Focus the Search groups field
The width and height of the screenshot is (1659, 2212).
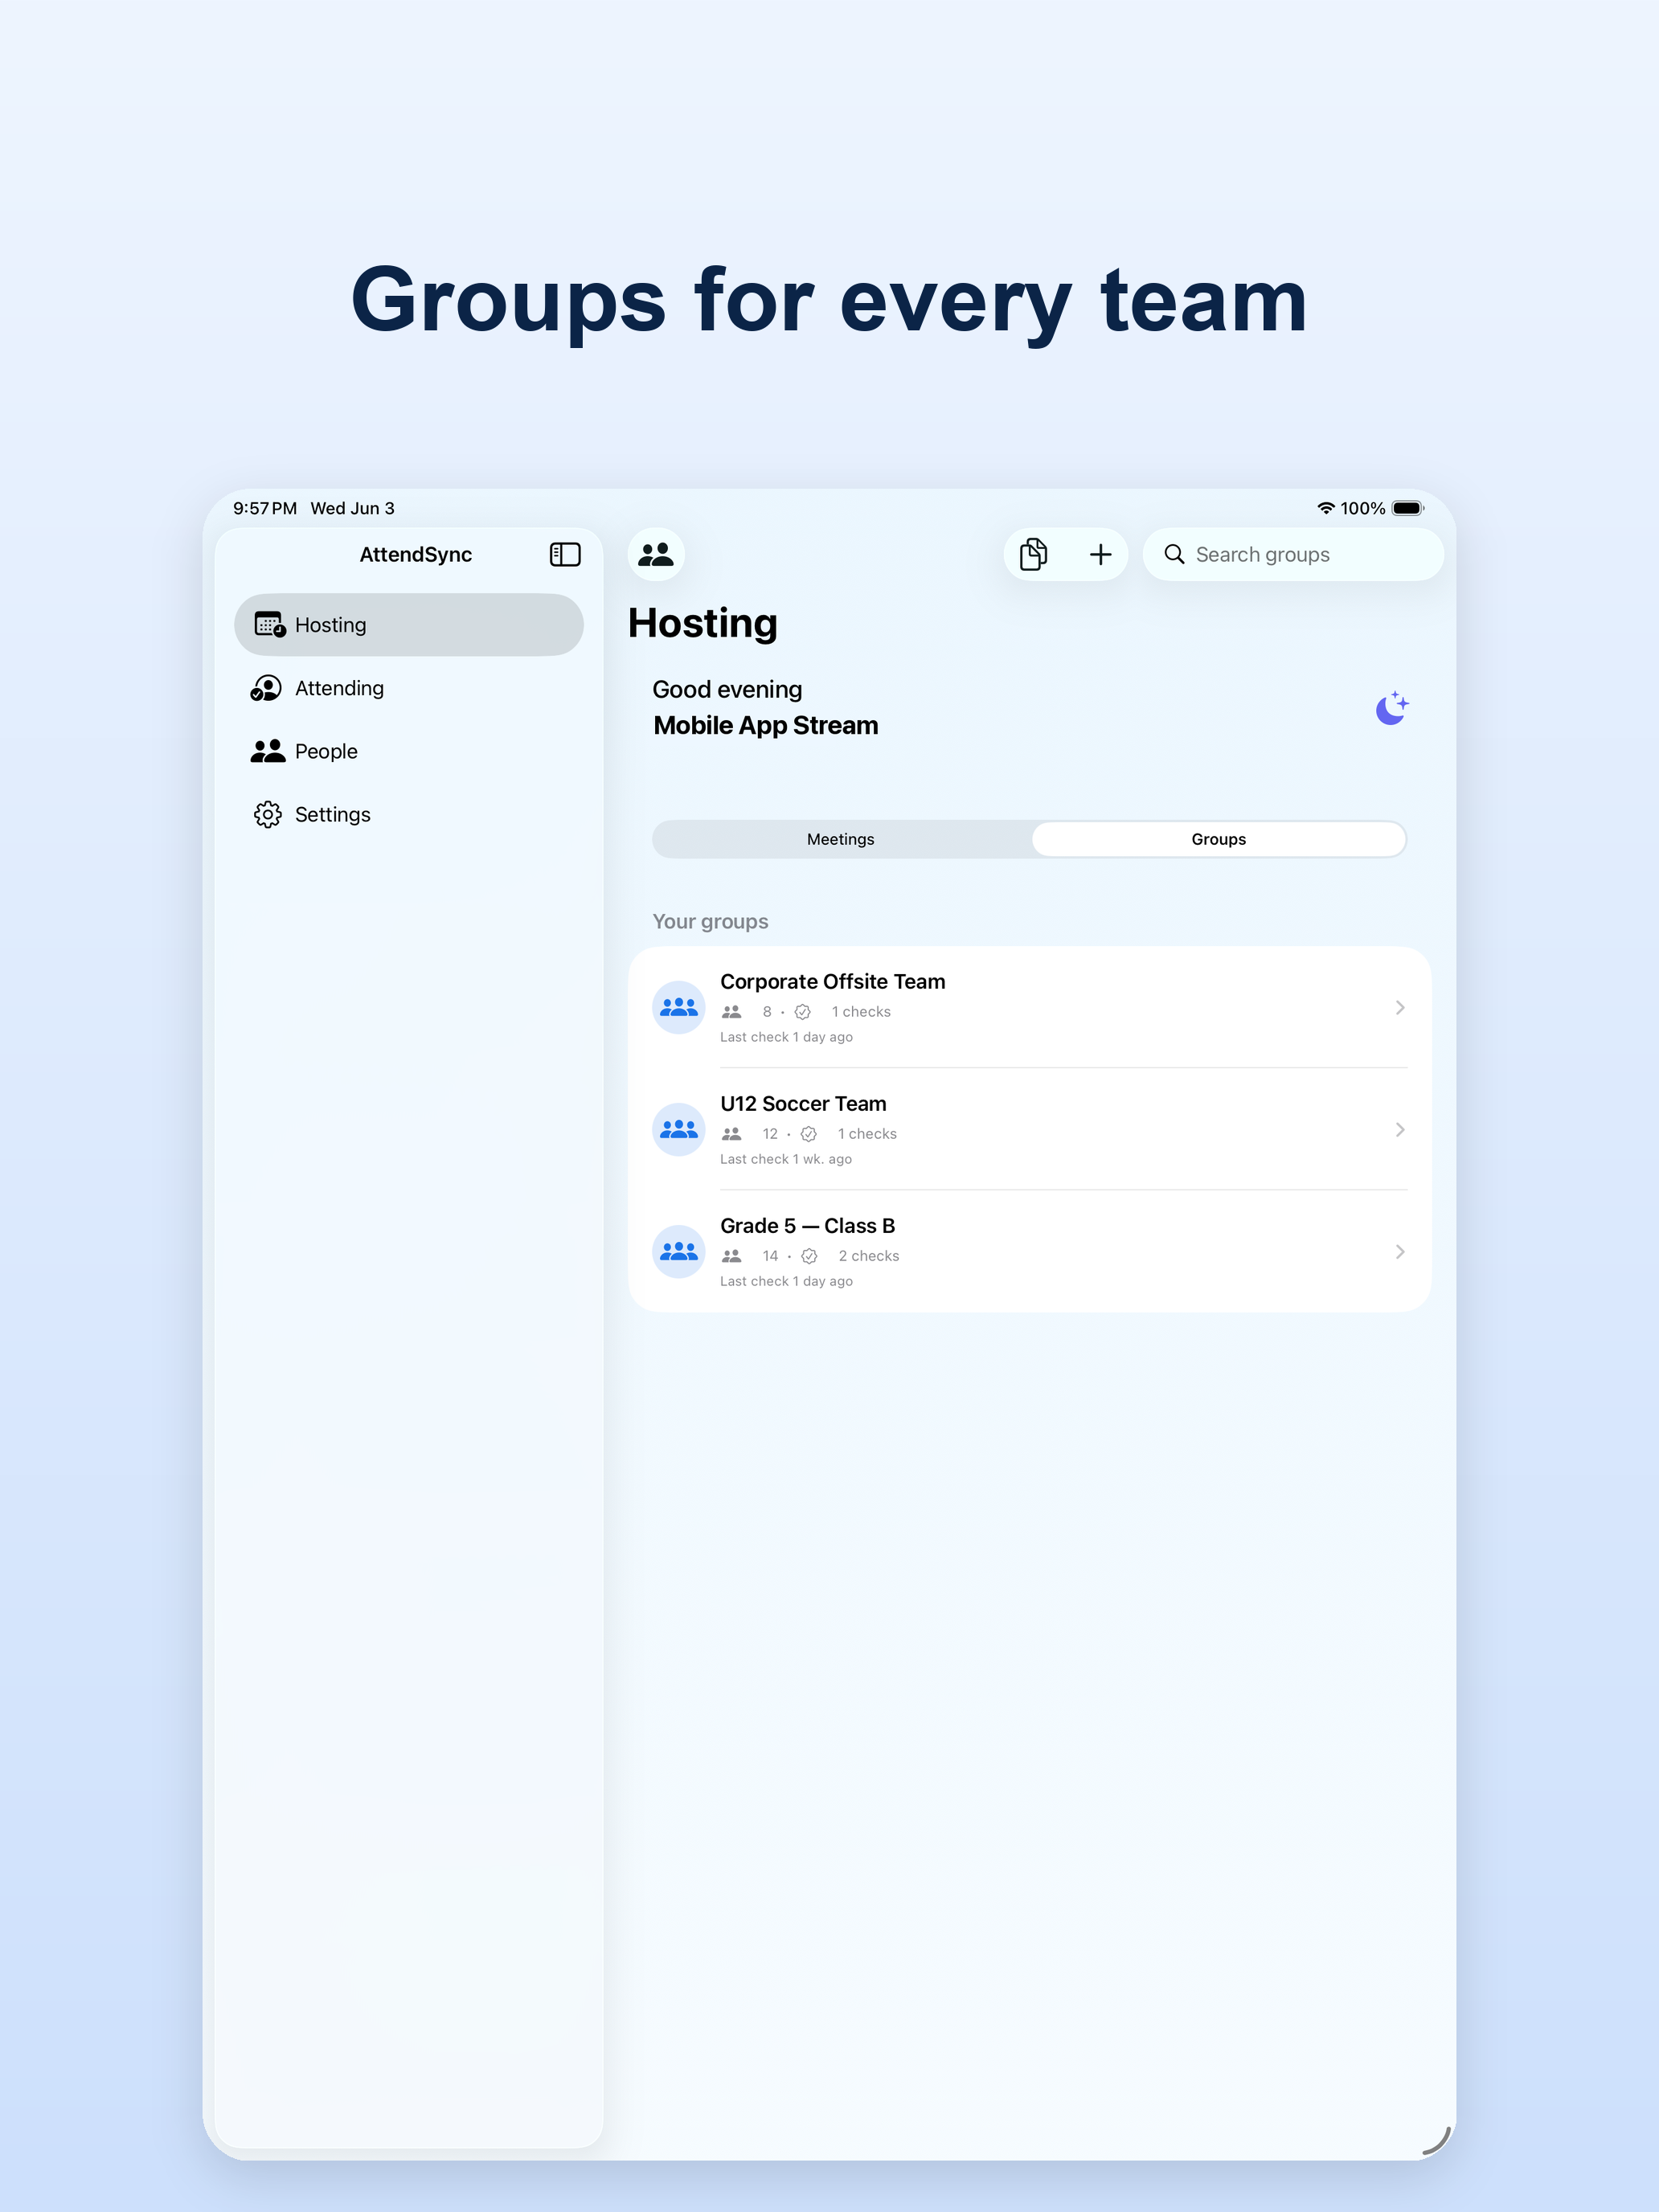coord(1293,554)
